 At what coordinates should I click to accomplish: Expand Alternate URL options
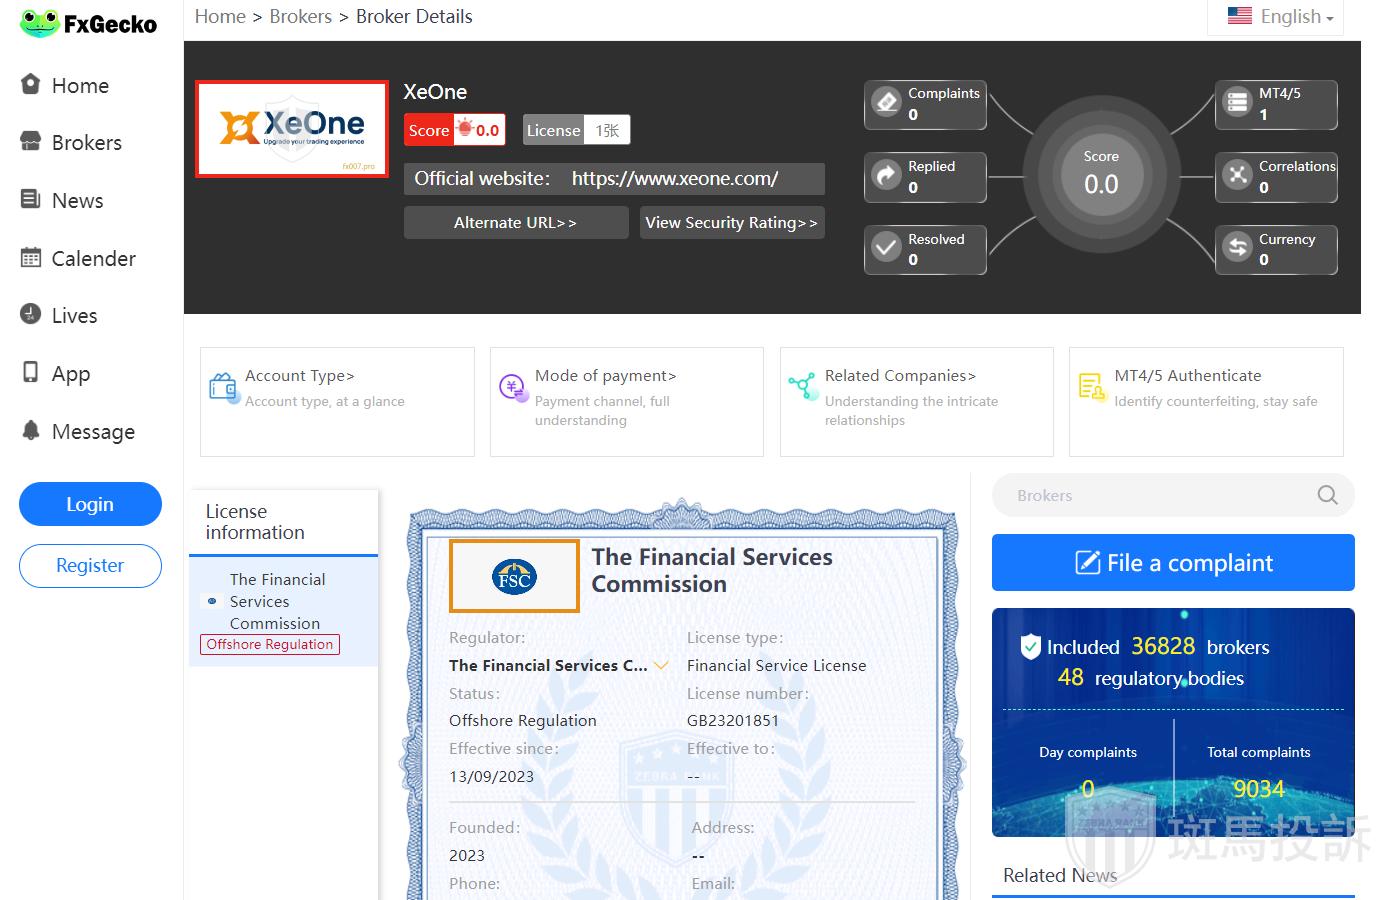click(x=515, y=223)
